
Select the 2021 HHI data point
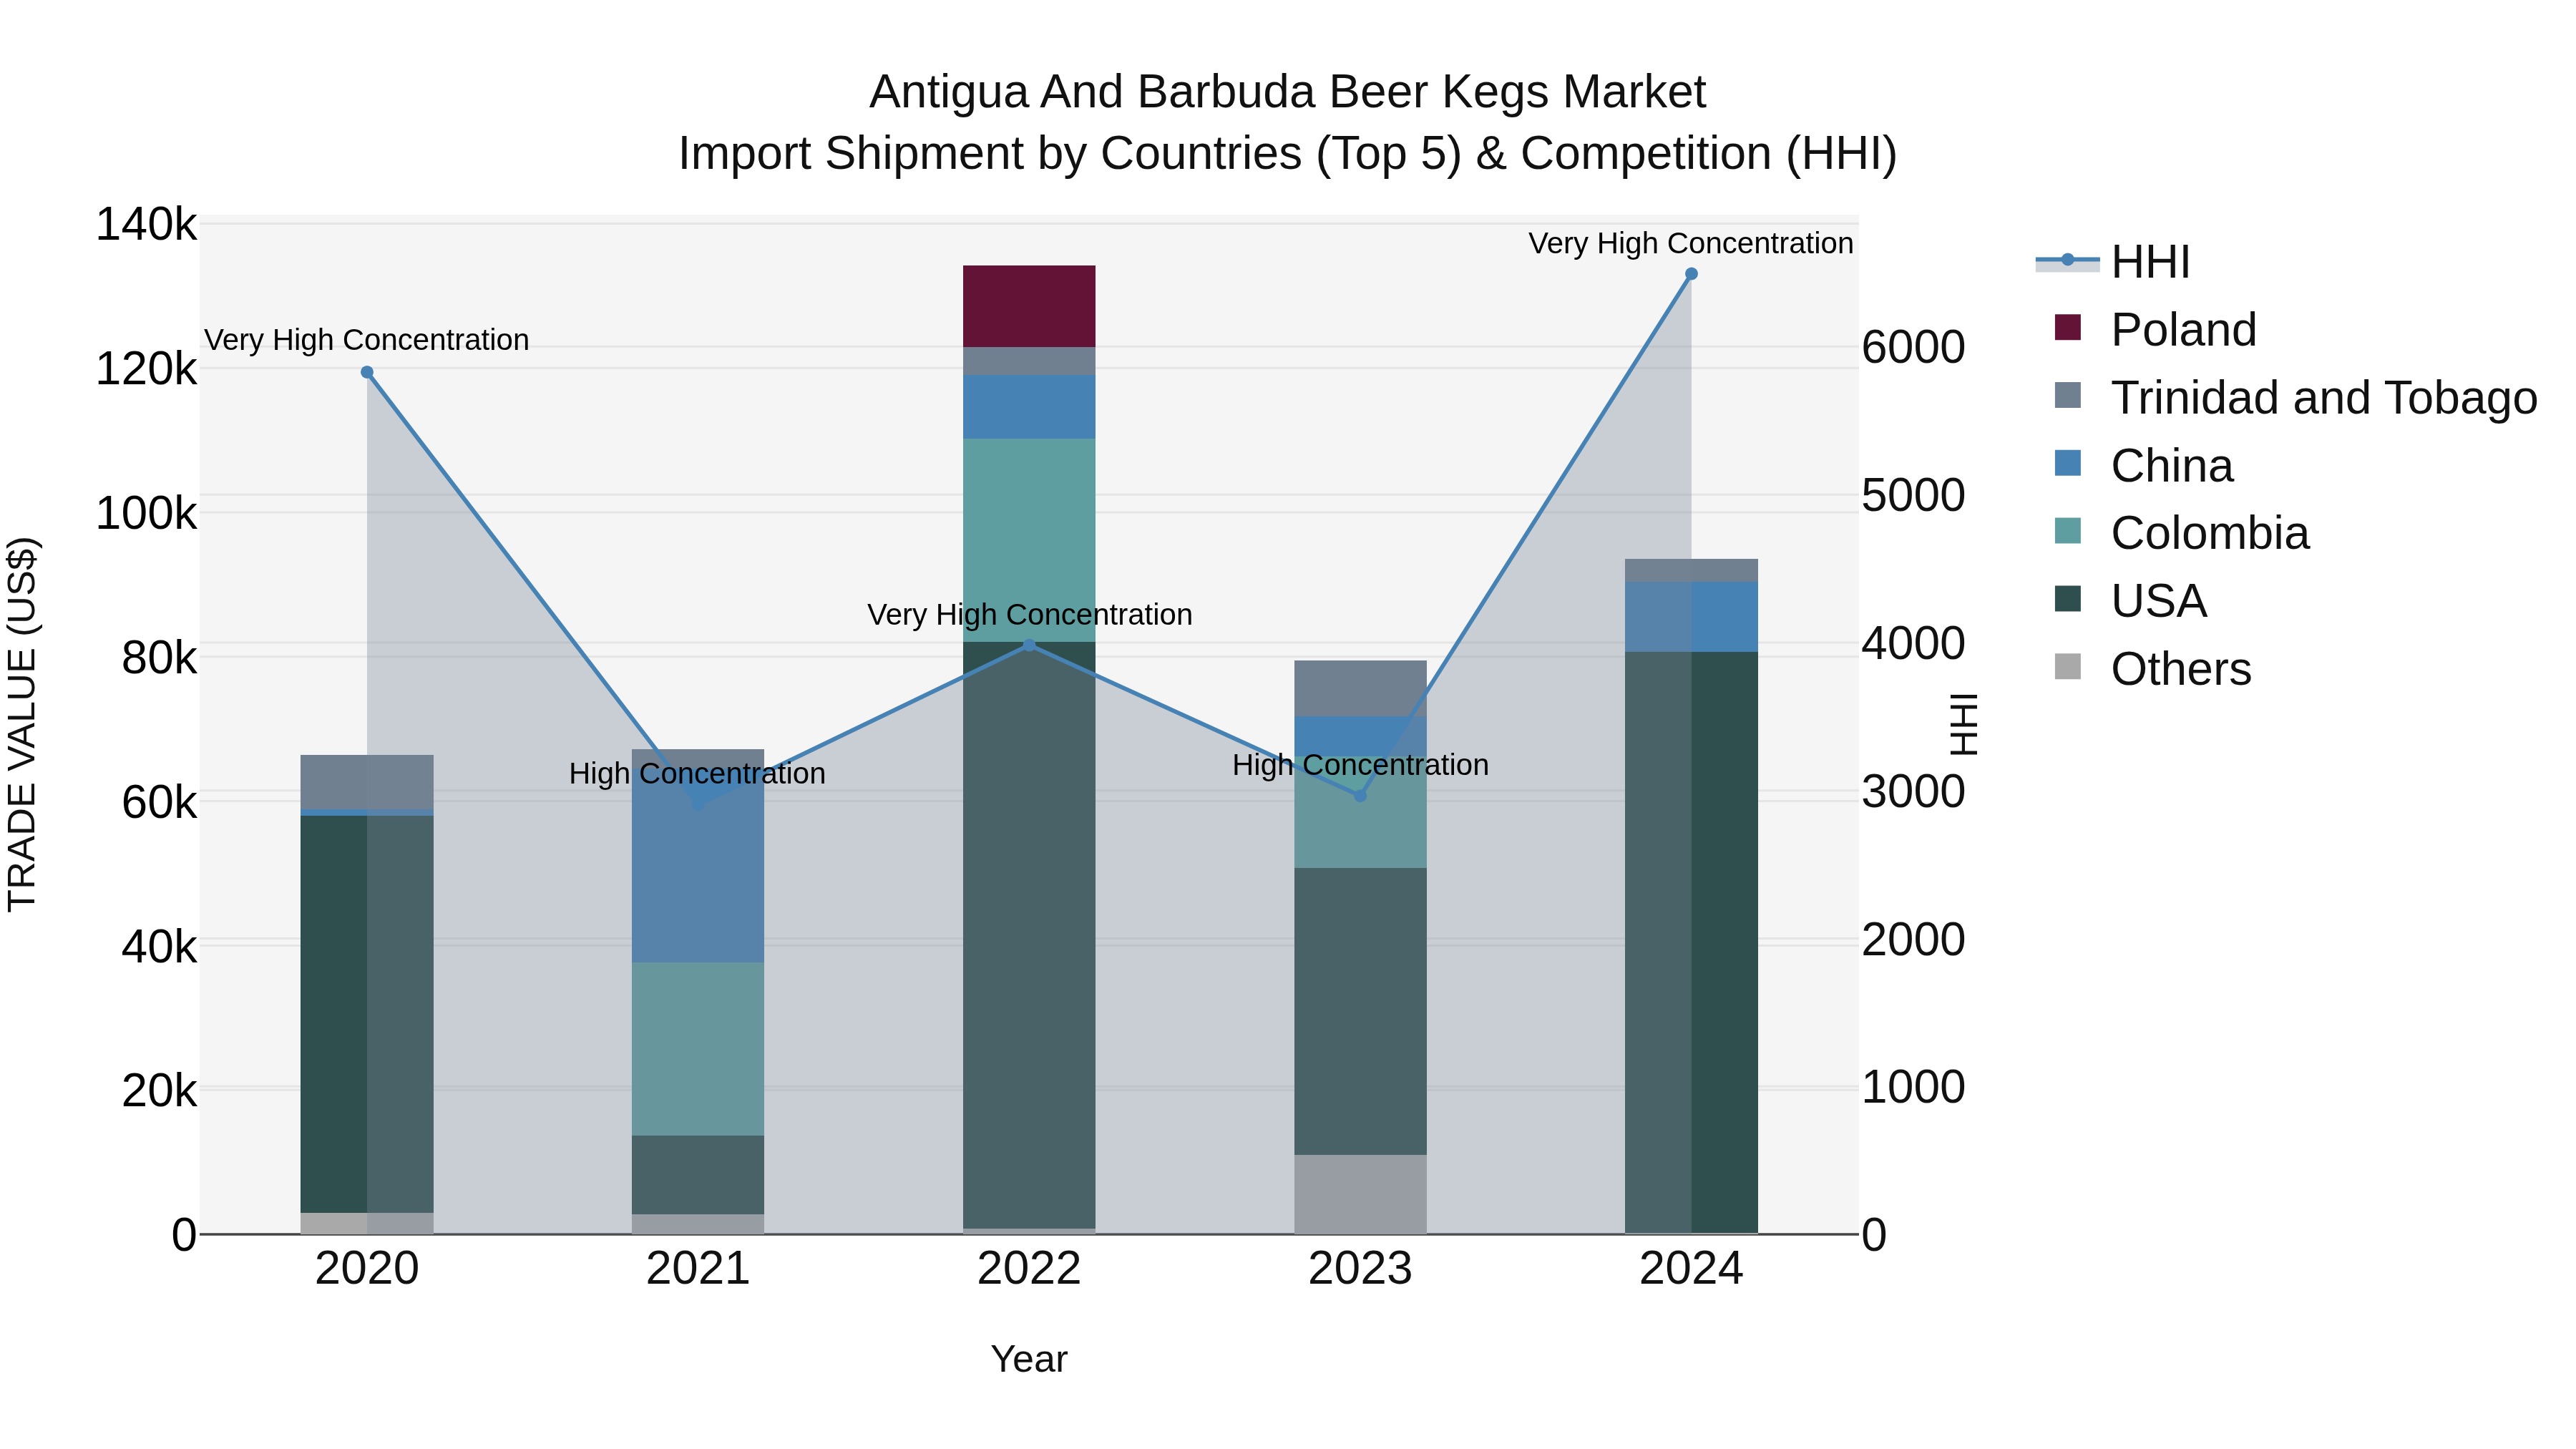[698, 803]
